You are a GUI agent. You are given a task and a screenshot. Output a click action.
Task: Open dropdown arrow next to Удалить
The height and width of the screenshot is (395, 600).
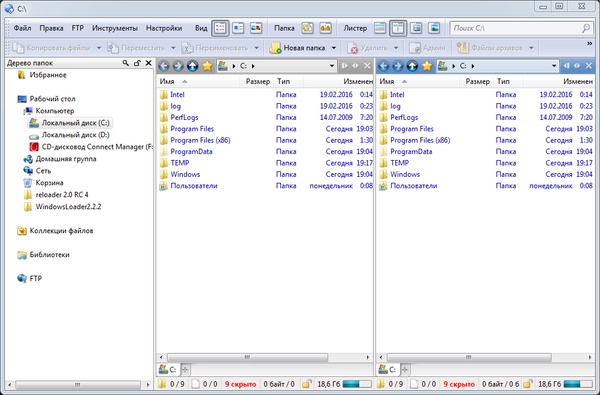click(396, 48)
